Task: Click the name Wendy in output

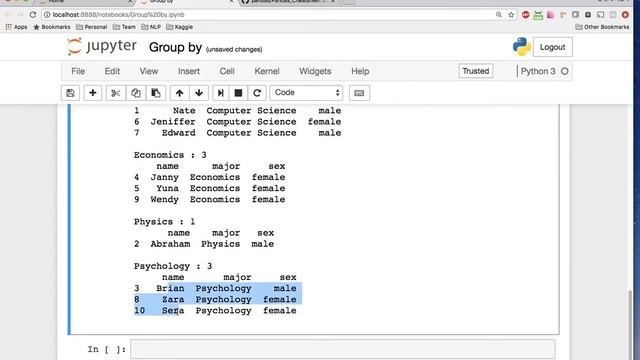Action: [x=164, y=200]
